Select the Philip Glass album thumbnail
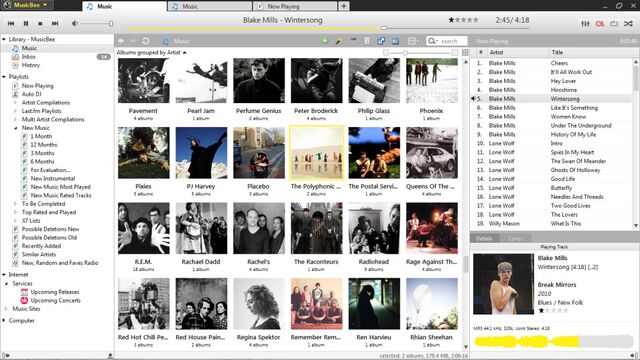640x360 pixels. click(374, 80)
